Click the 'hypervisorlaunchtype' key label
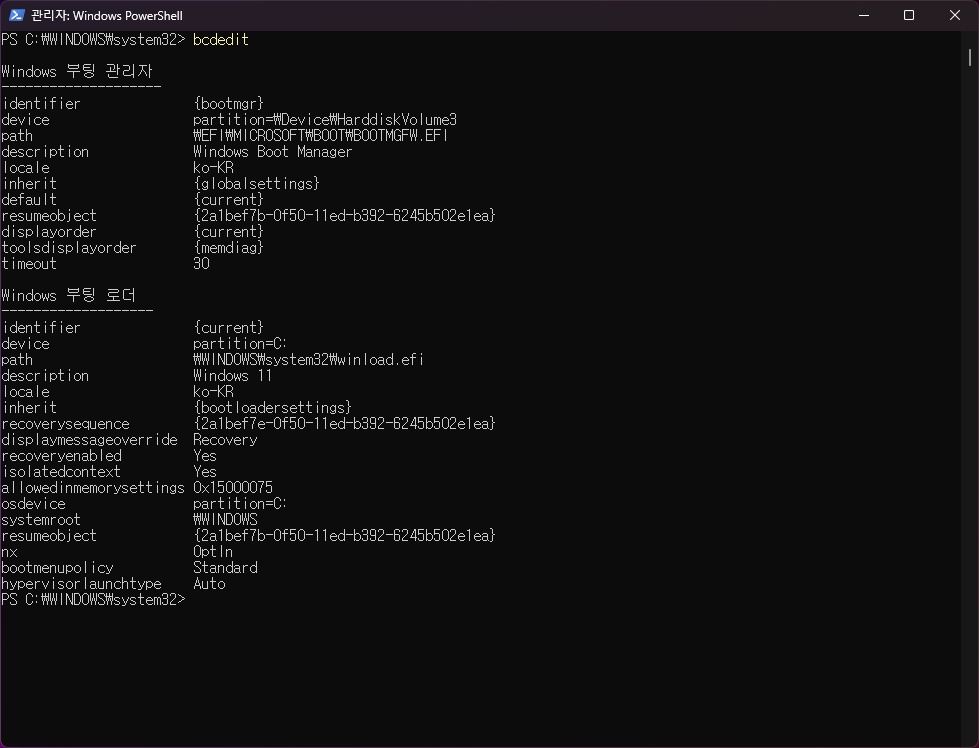Viewport: 979px width, 748px height. tap(81, 584)
